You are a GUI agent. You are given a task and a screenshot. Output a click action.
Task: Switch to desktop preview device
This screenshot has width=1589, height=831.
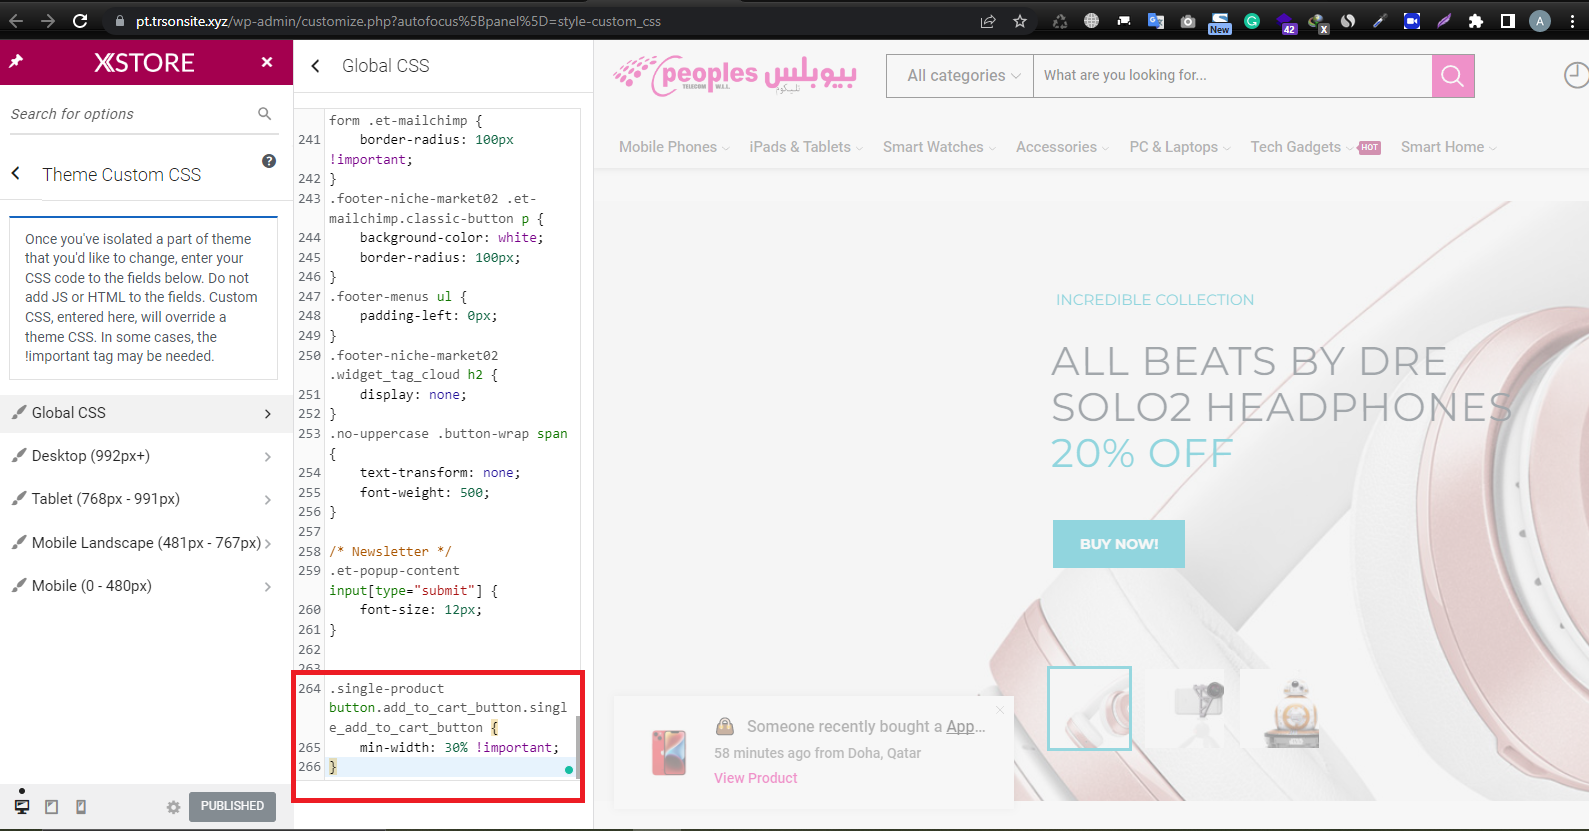(x=22, y=806)
